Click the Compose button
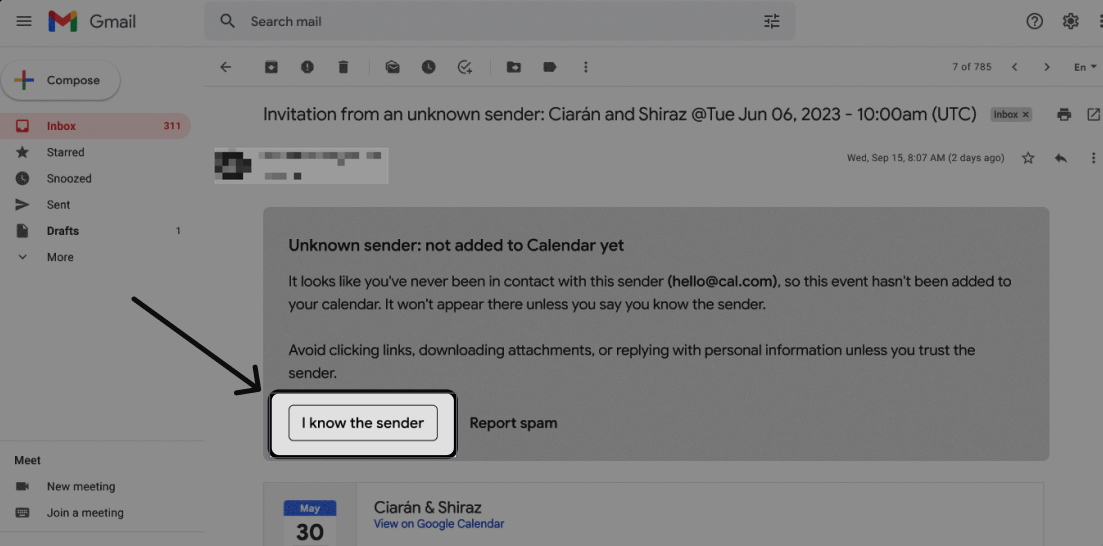The height and width of the screenshot is (546, 1103). click(60, 80)
